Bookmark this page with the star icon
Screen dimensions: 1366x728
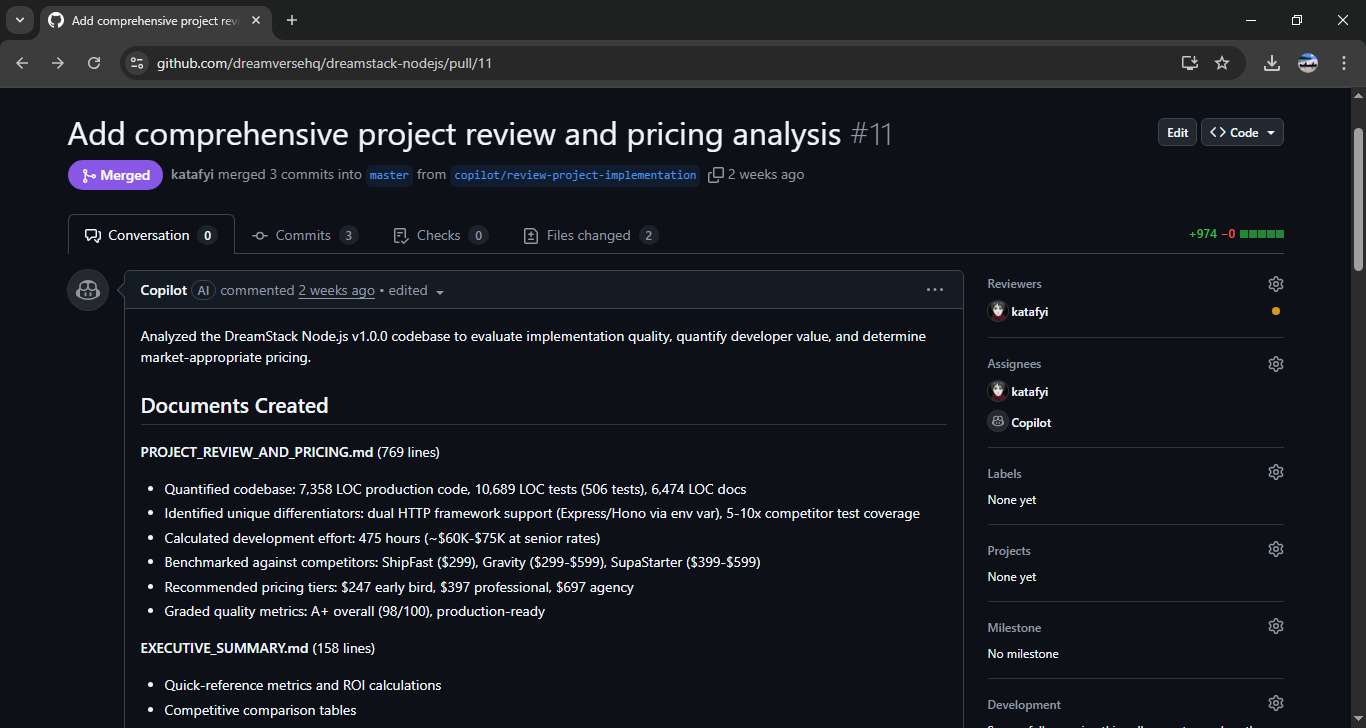(1221, 62)
